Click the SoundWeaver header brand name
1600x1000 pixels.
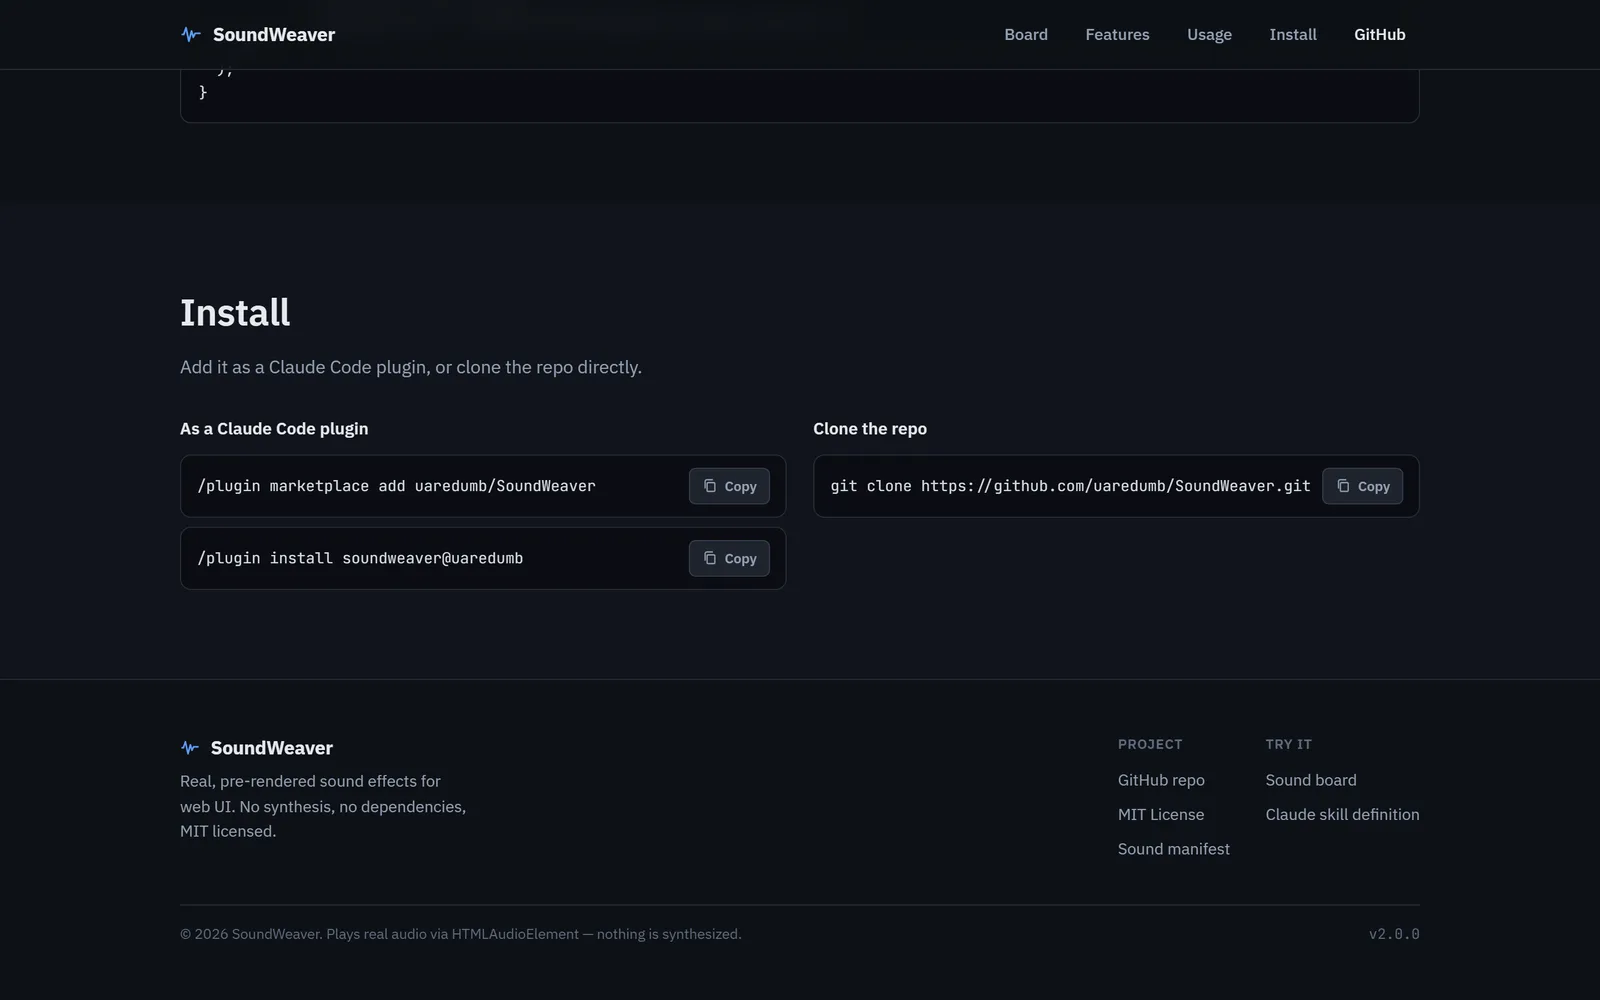click(274, 35)
